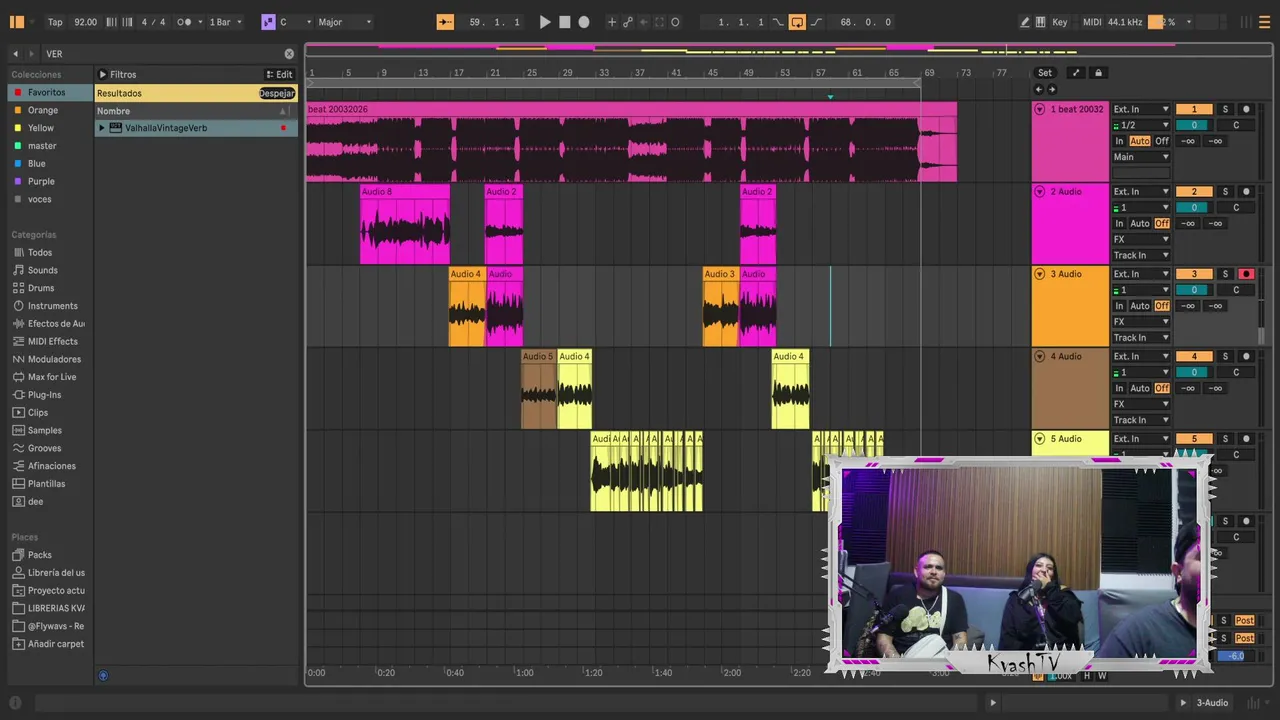Screen dimensions: 1280x720
Task: Click the browser Edit button
Action: tap(279, 74)
